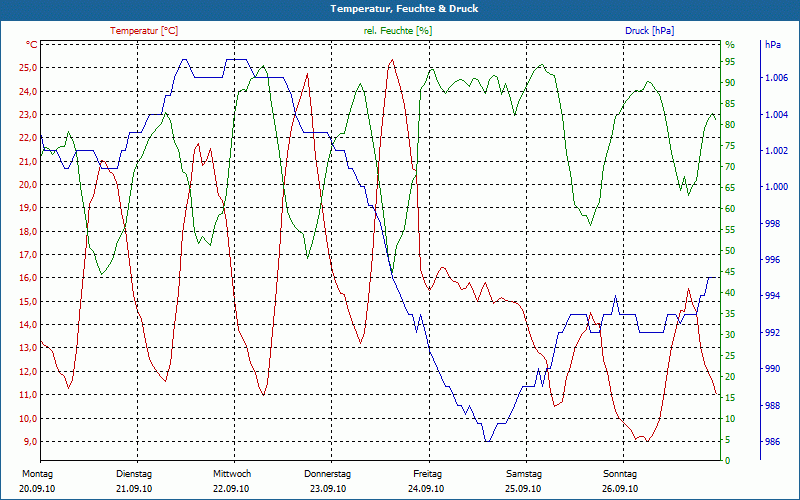
Task: Click the '11,0' temperature axis value
Action: (x=29, y=395)
